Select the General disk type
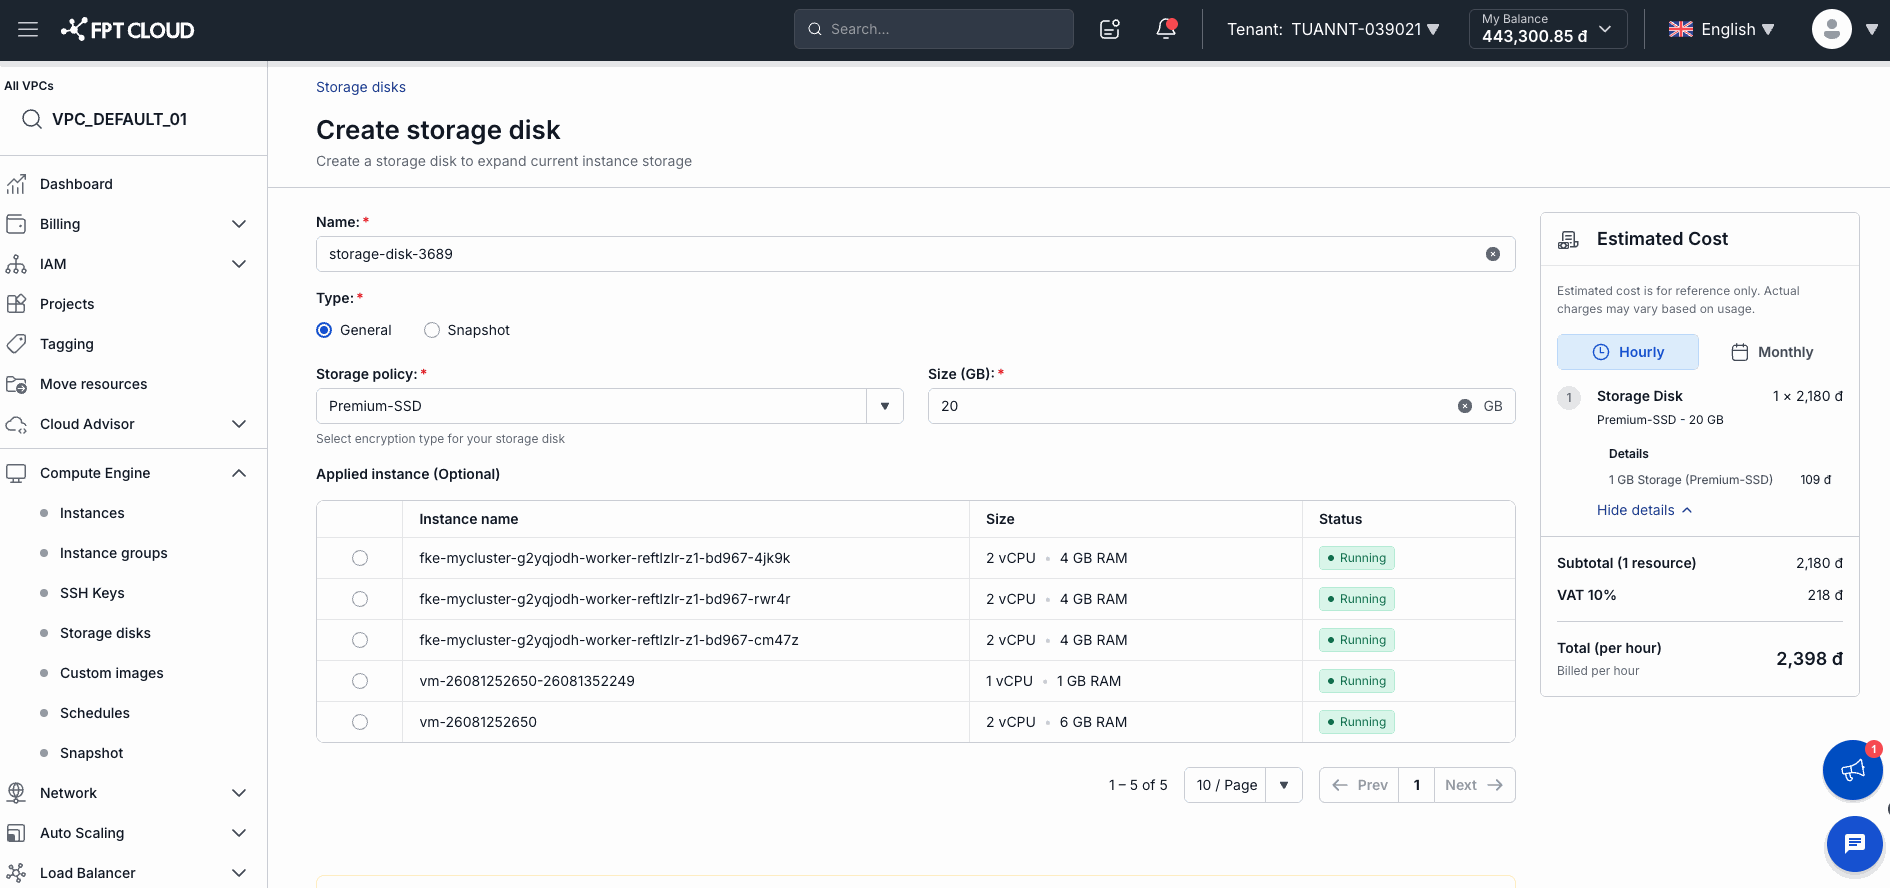 point(324,330)
